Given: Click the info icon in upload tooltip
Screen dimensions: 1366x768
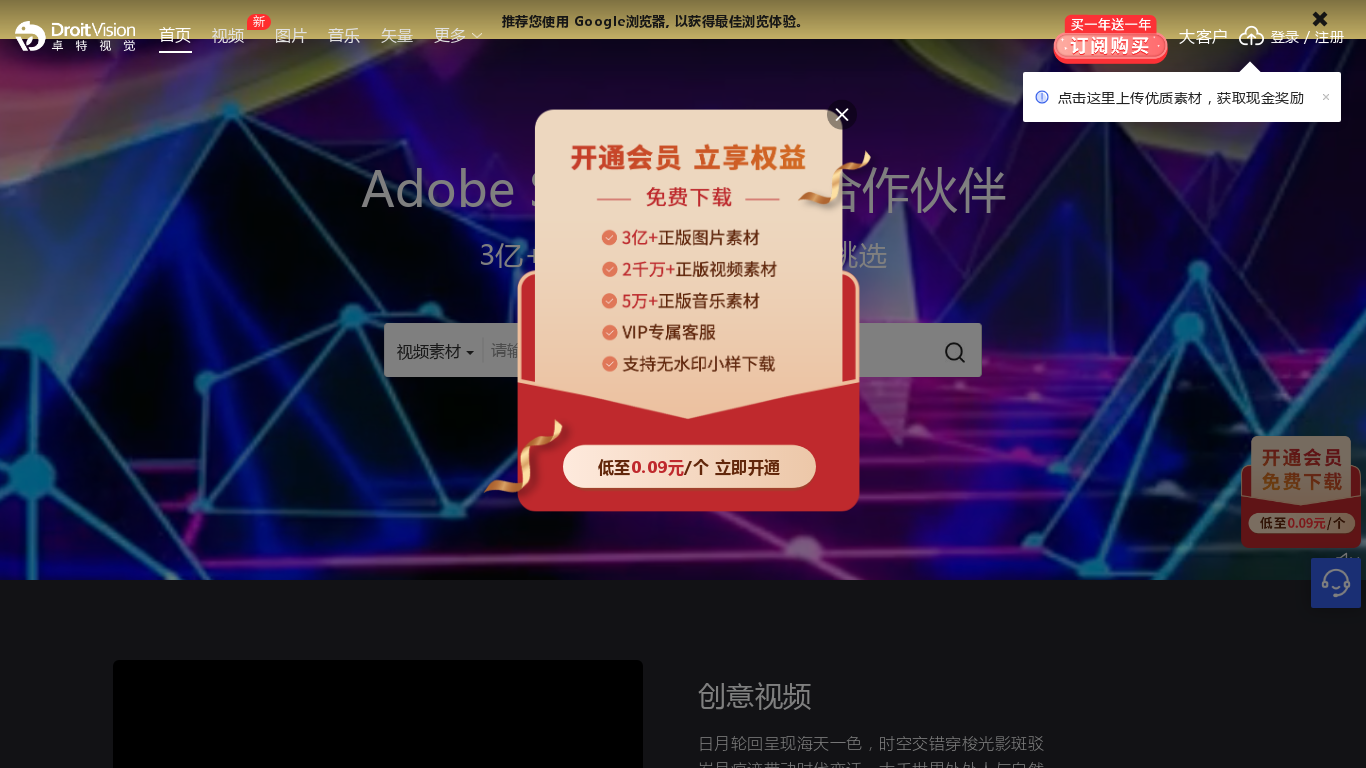Looking at the screenshot, I should (1042, 97).
